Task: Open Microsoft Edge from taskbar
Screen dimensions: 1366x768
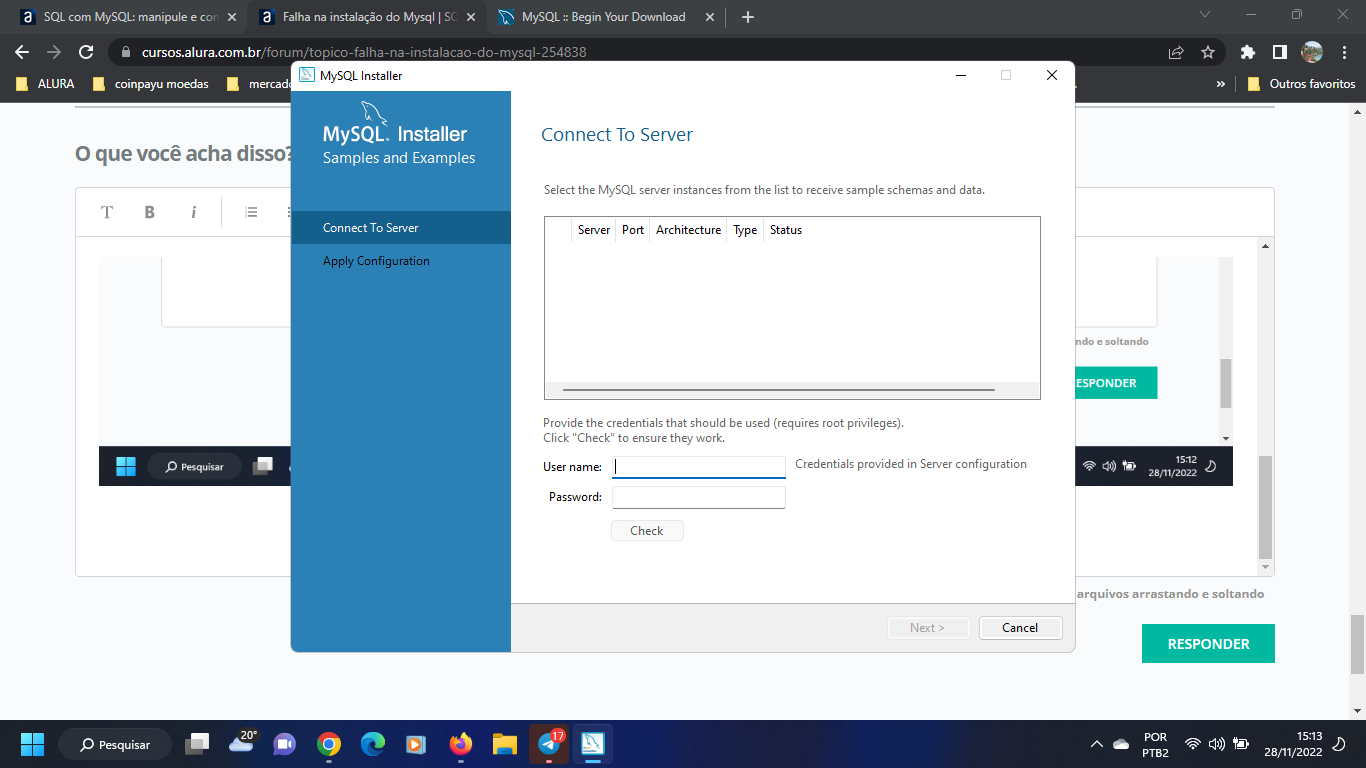Action: pyautogui.click(x=373, y=744)
